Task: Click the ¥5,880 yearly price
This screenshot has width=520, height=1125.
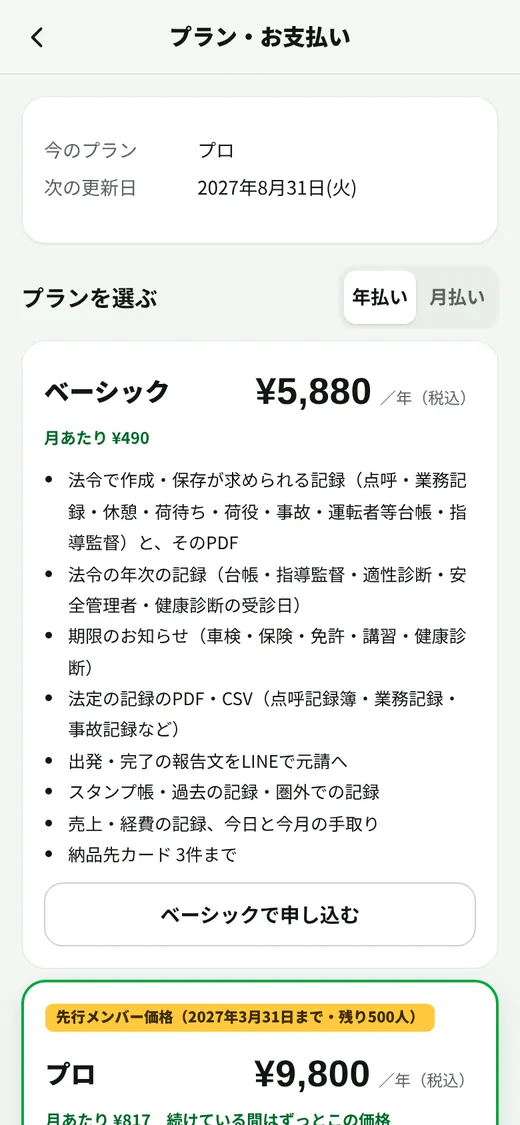Action: pyautogui.click(x=313, y=392)
